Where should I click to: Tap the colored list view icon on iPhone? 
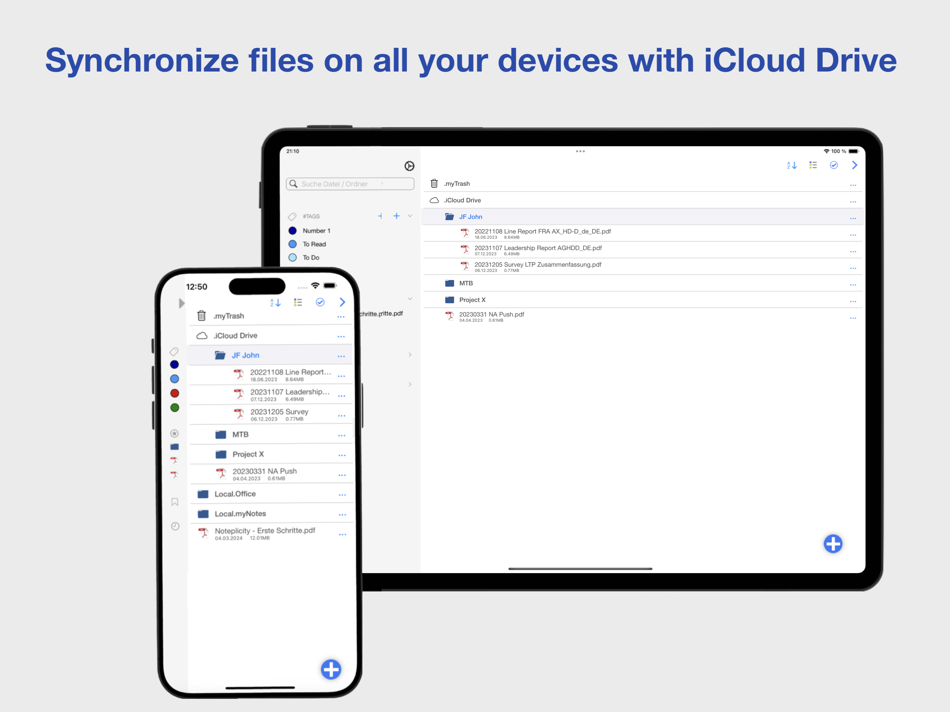tap(298, 302)
